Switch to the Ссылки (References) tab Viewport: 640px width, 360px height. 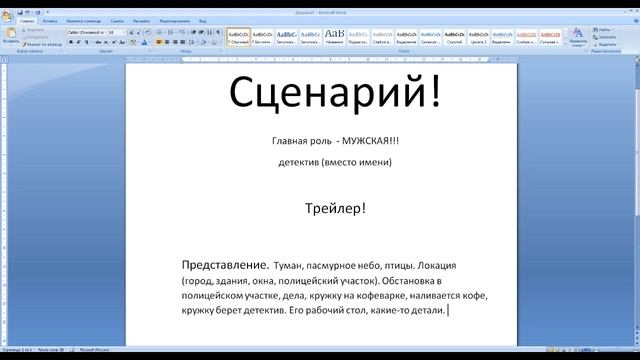pyautogui.click(x=117, y=21)
